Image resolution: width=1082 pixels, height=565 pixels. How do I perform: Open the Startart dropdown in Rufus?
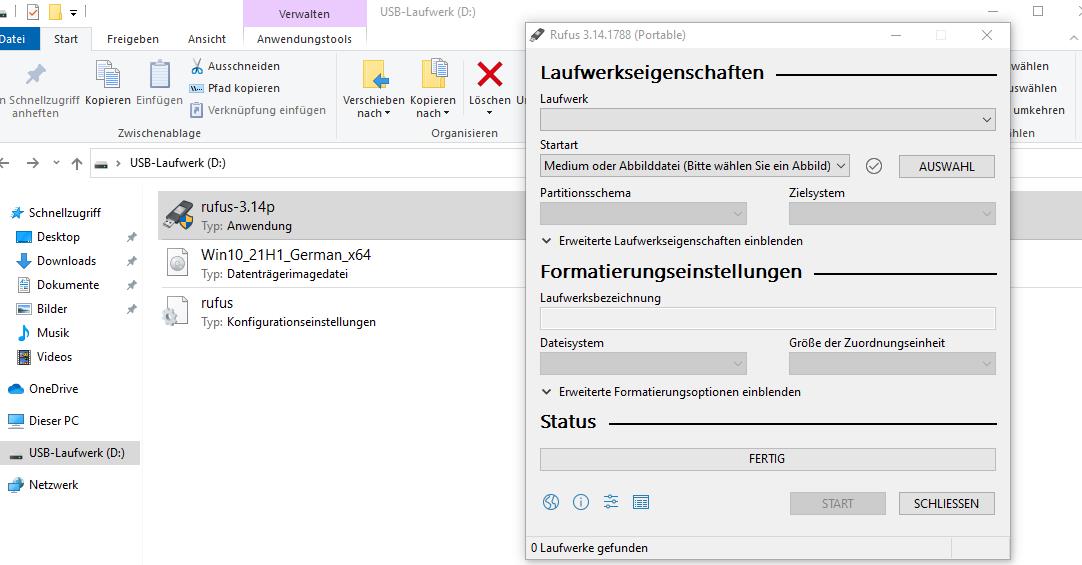(x=695, y=166)
